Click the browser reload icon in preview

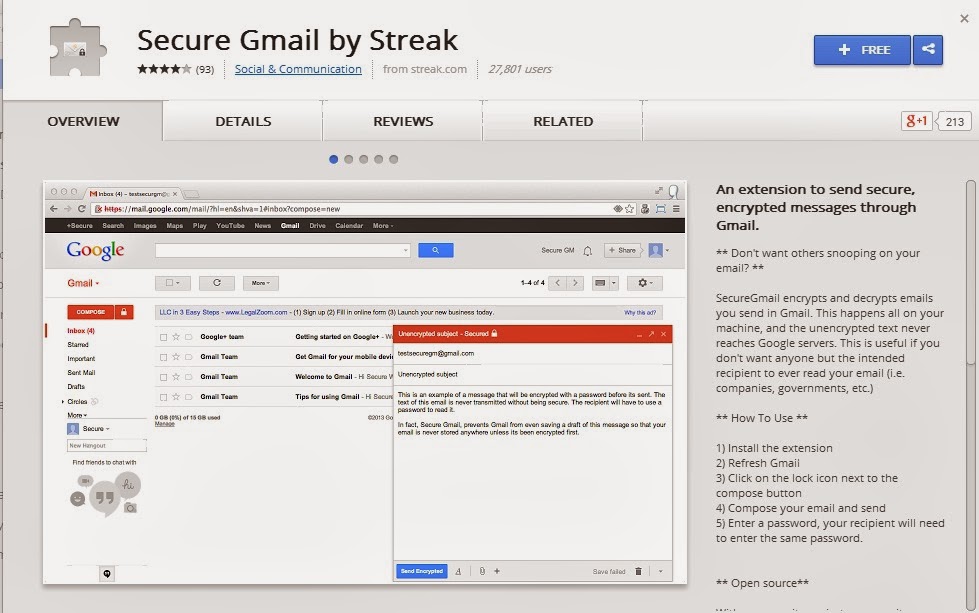pos(81,208)
